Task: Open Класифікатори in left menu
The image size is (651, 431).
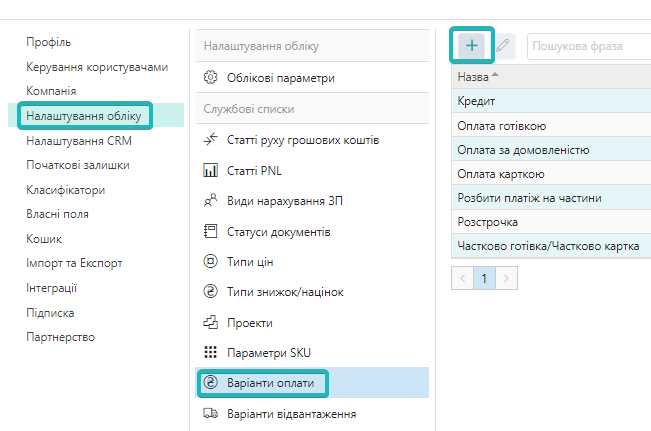Action: tap(66, 190)
